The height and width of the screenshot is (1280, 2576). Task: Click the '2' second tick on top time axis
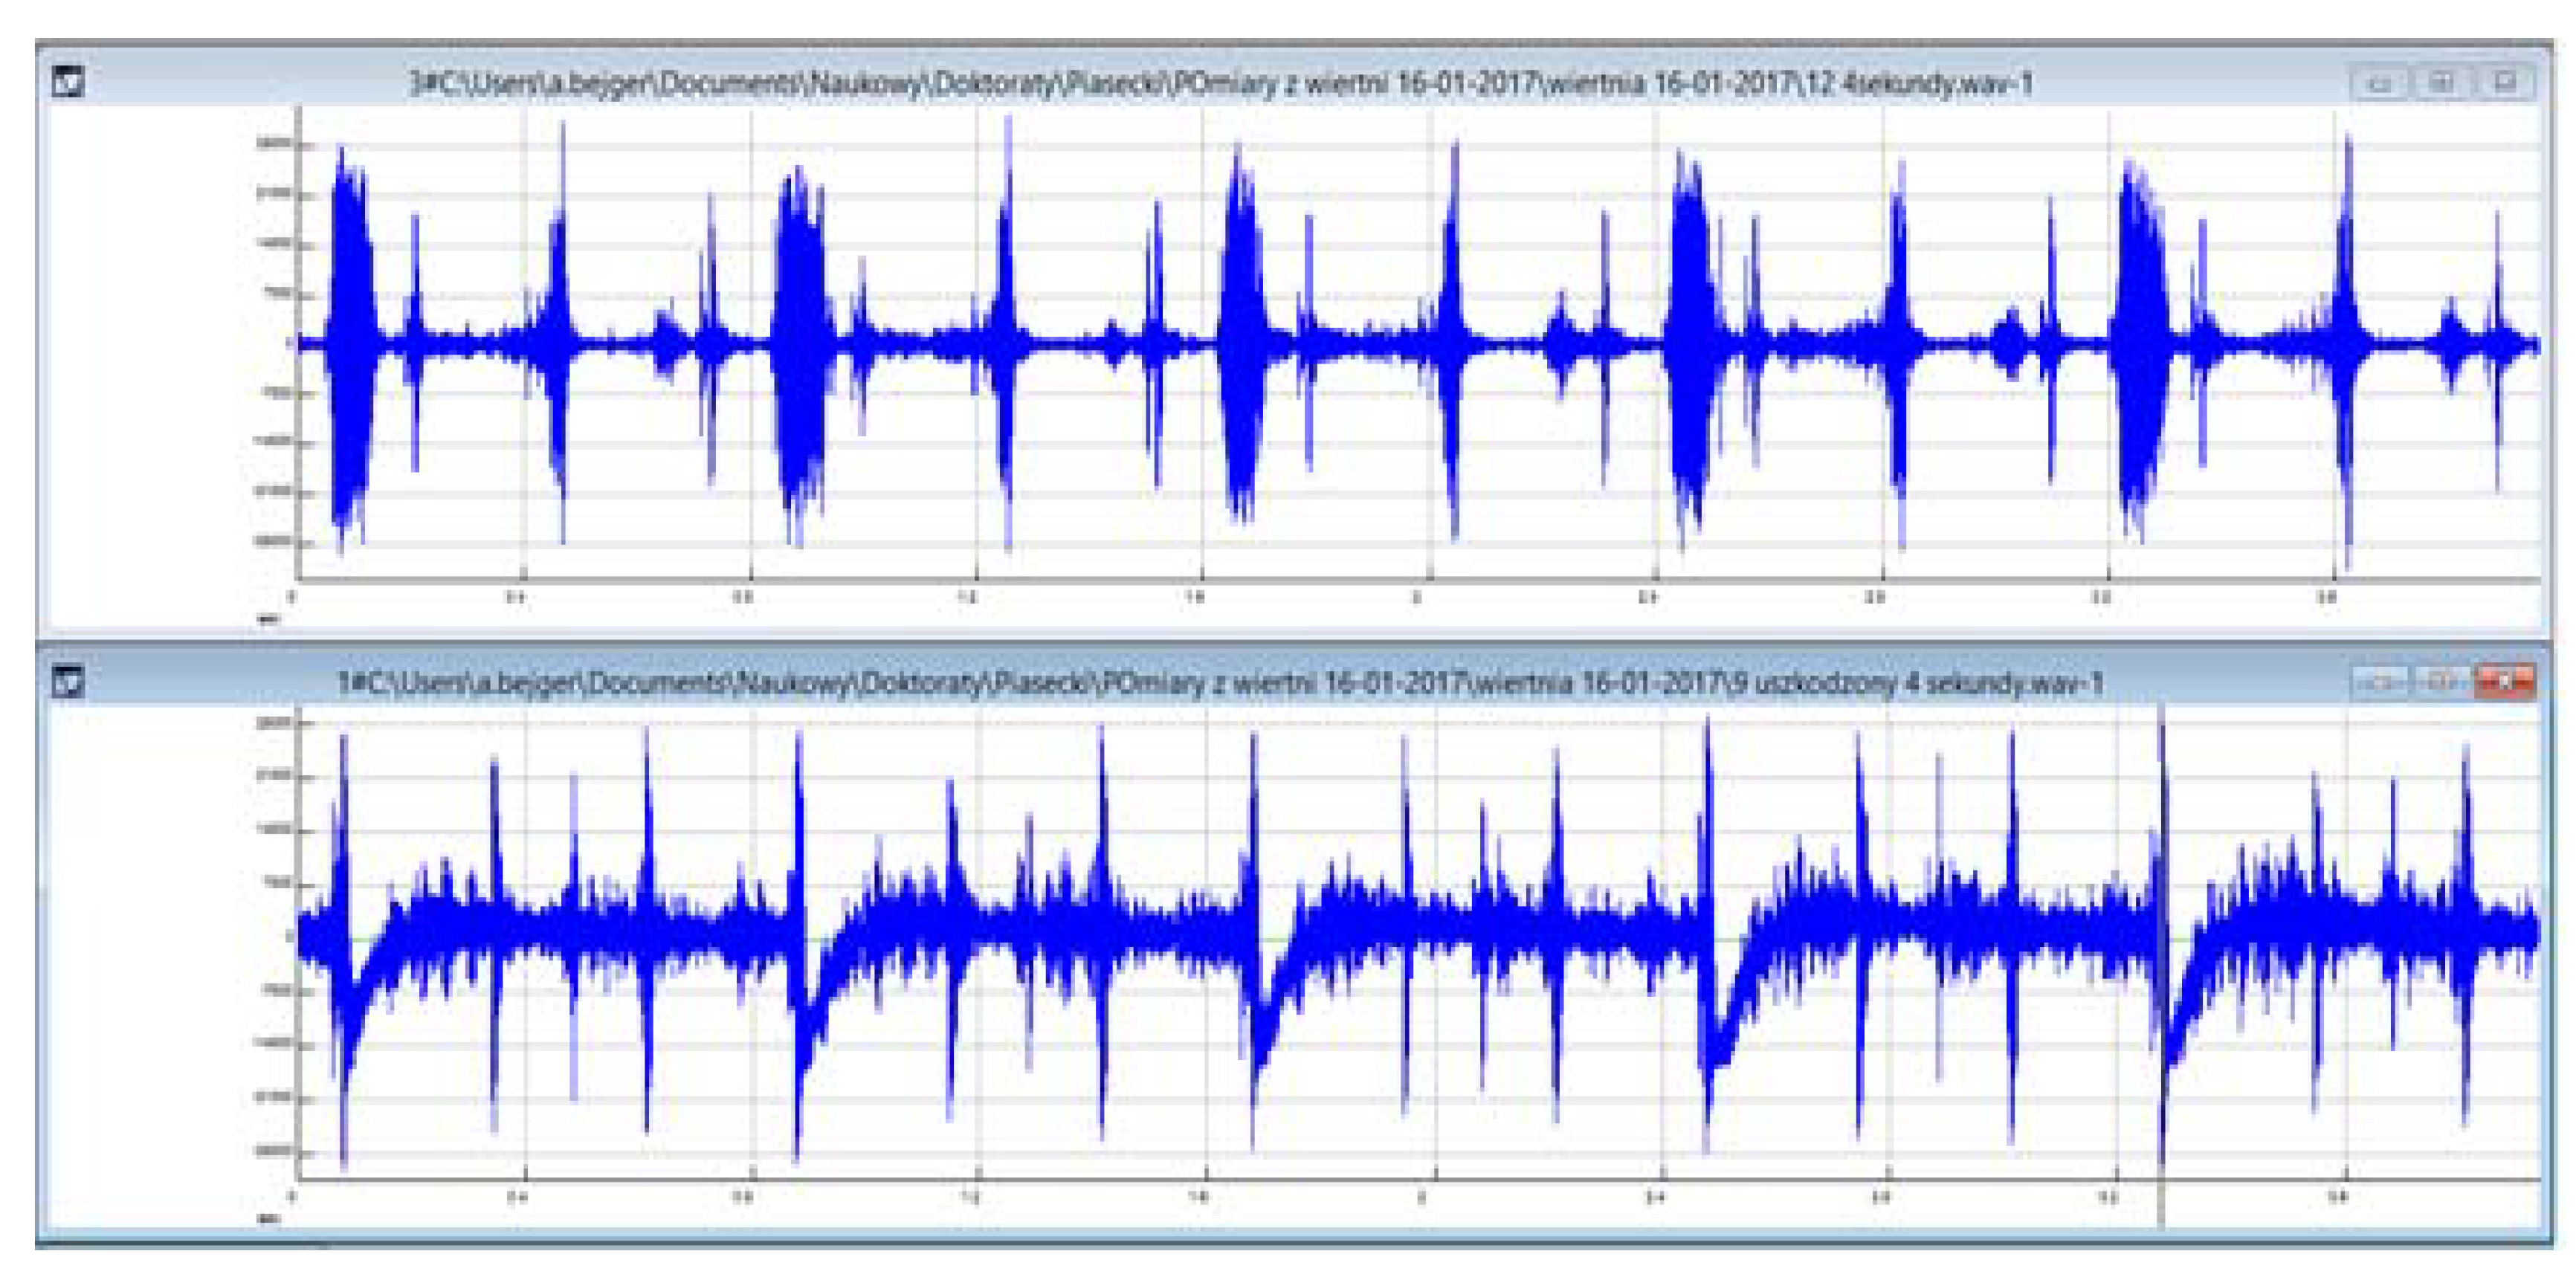click(x=1417, y=598)
